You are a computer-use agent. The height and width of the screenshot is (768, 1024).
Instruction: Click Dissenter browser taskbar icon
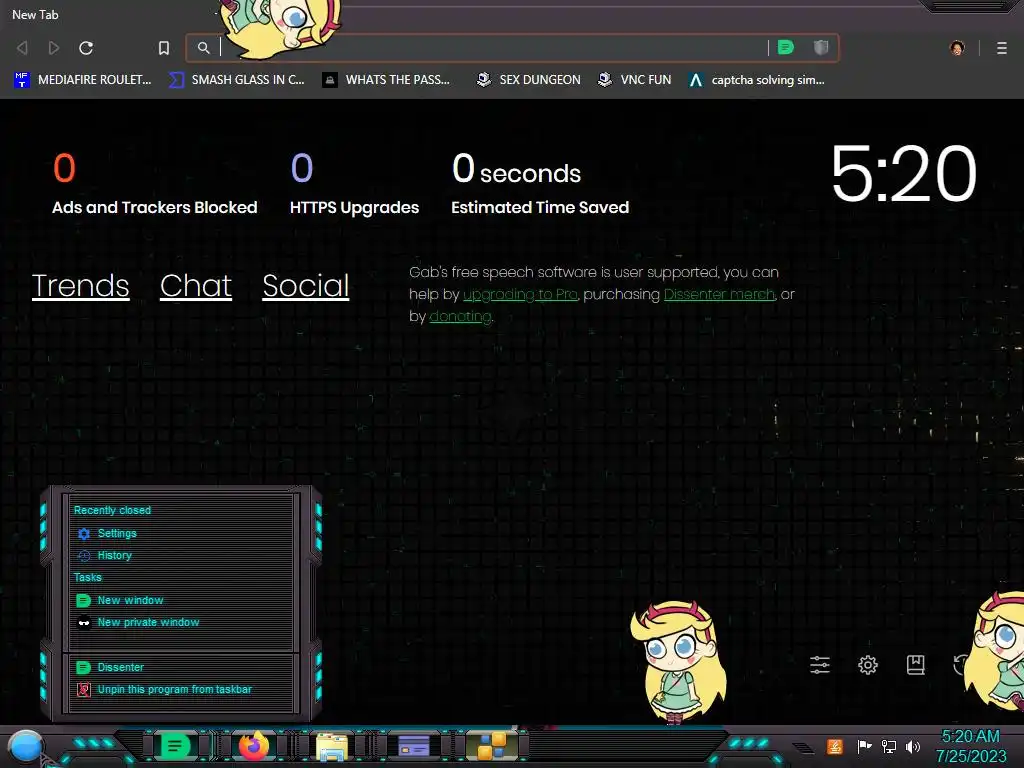pyautogui.click(x=174, y=746)
